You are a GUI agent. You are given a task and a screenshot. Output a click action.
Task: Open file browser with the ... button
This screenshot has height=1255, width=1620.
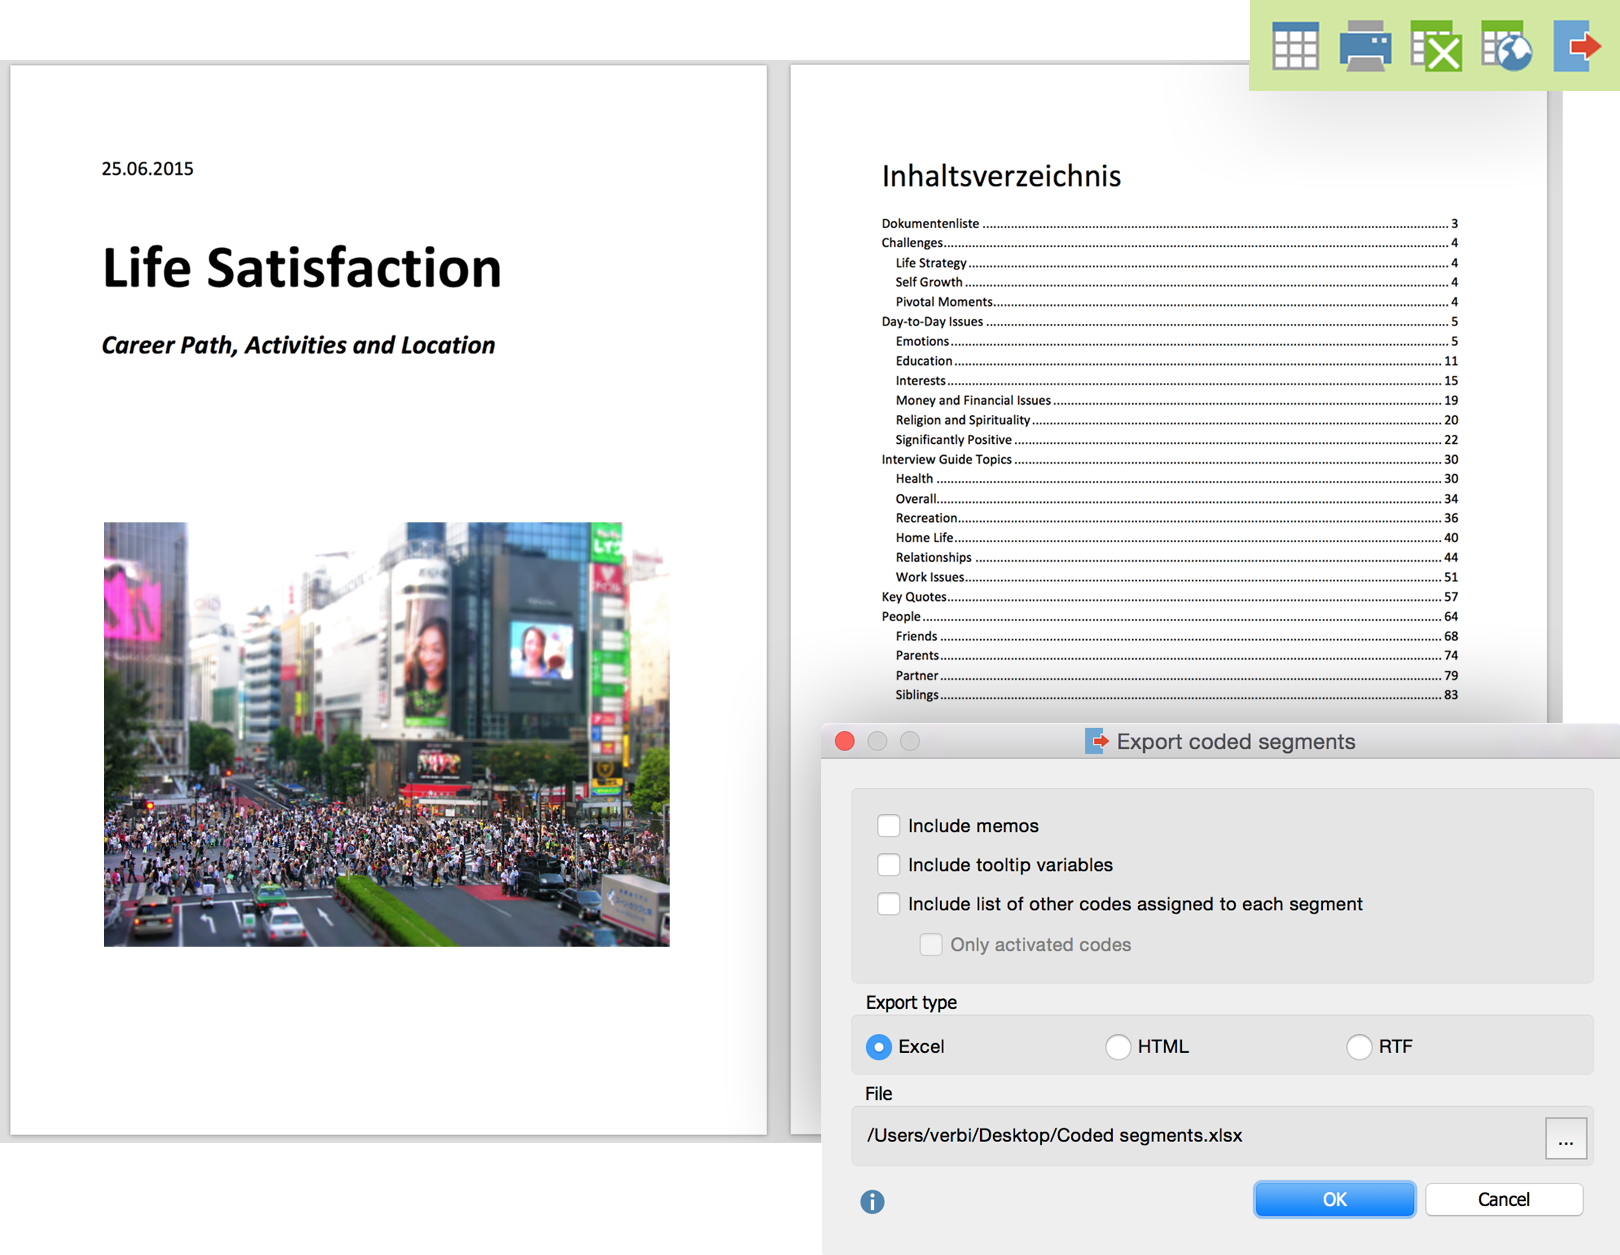click(1566, 1138)
